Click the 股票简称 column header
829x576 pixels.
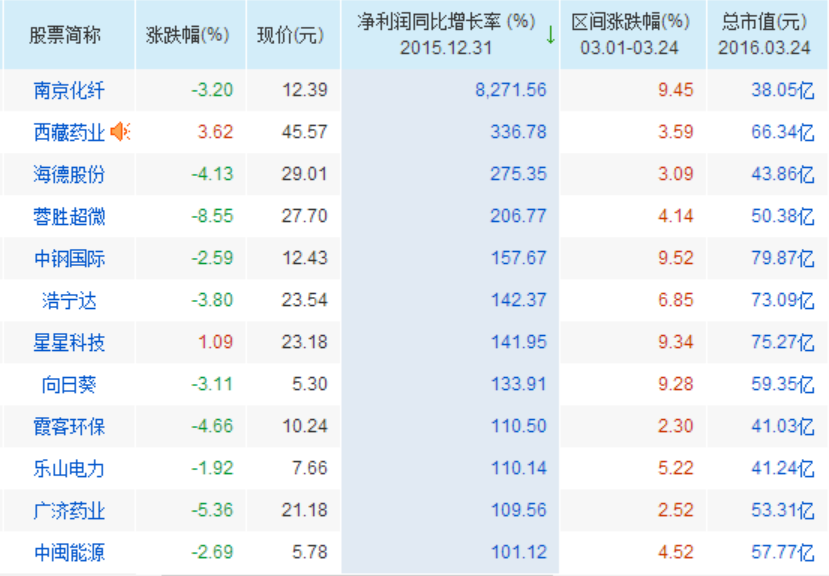click(65, 35)
